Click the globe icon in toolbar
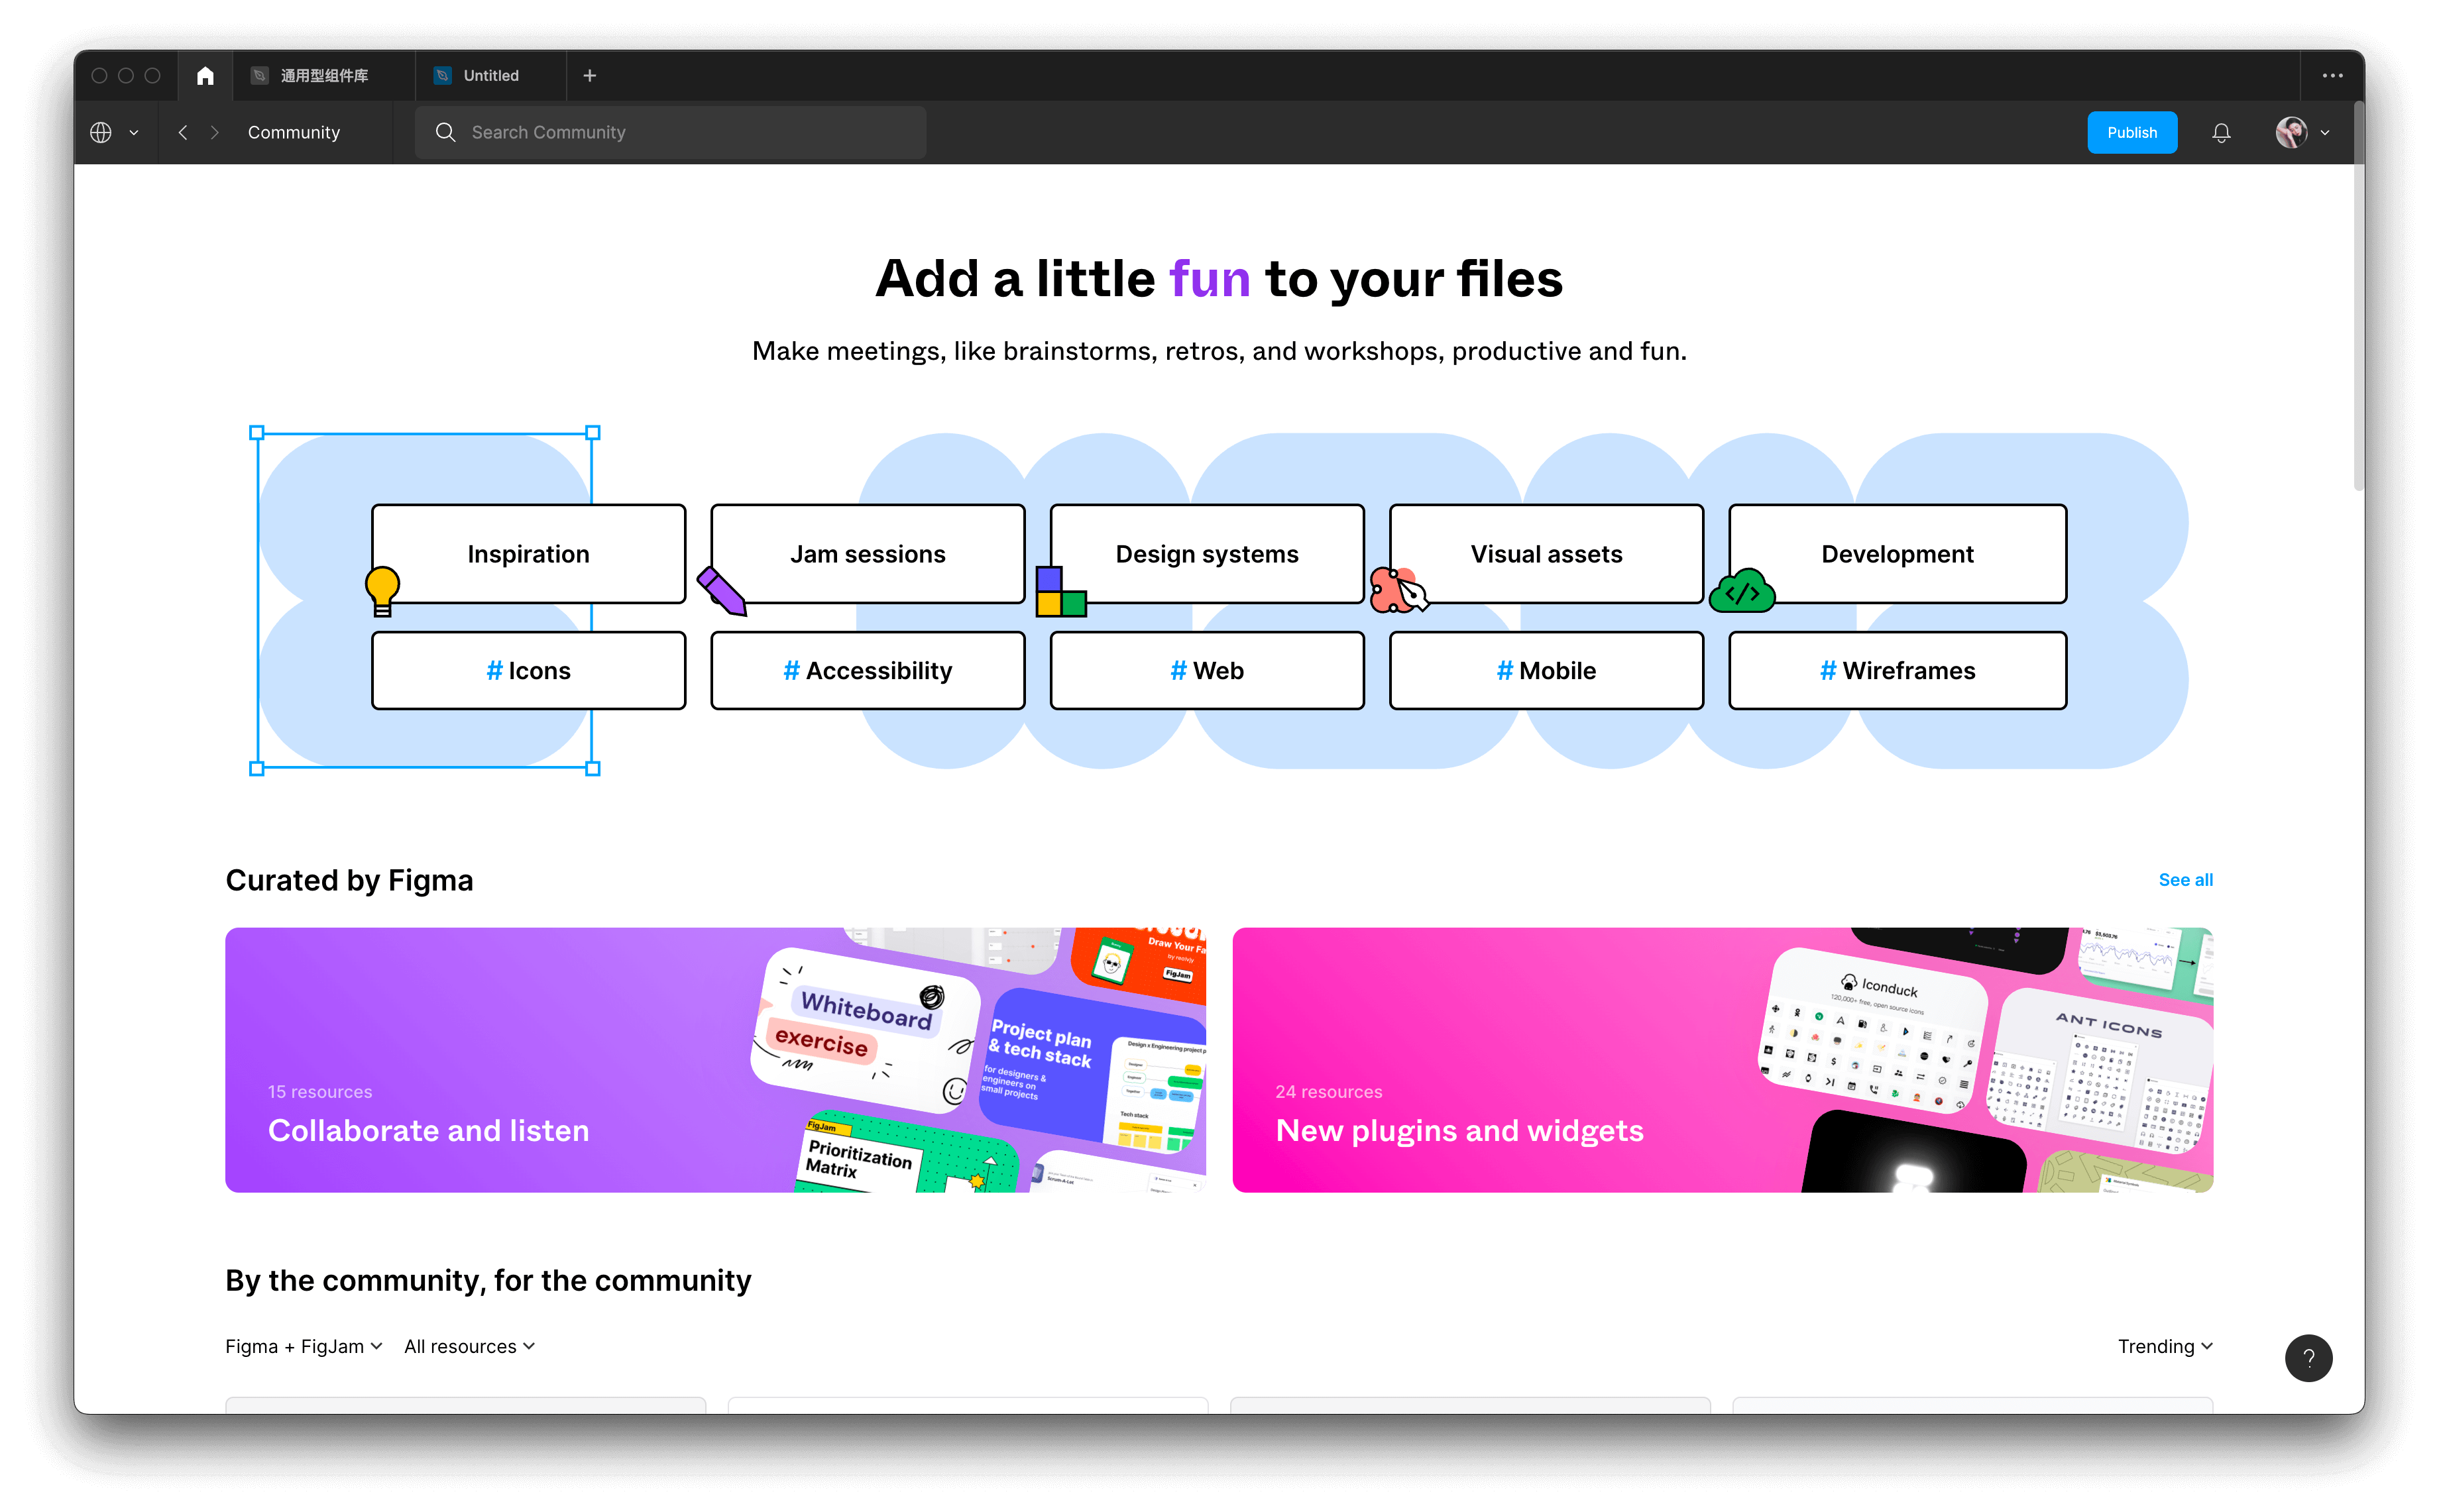Viewport: 2439px width, 1512px height. (101, 133)
